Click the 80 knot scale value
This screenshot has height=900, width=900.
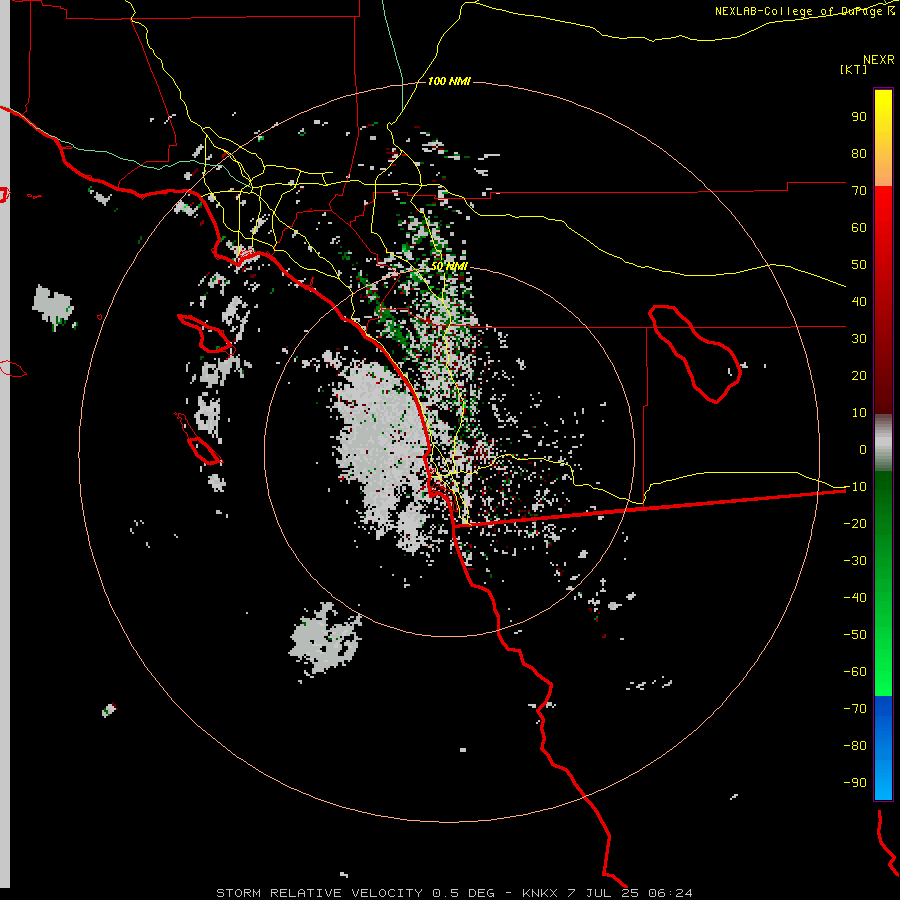859,154
